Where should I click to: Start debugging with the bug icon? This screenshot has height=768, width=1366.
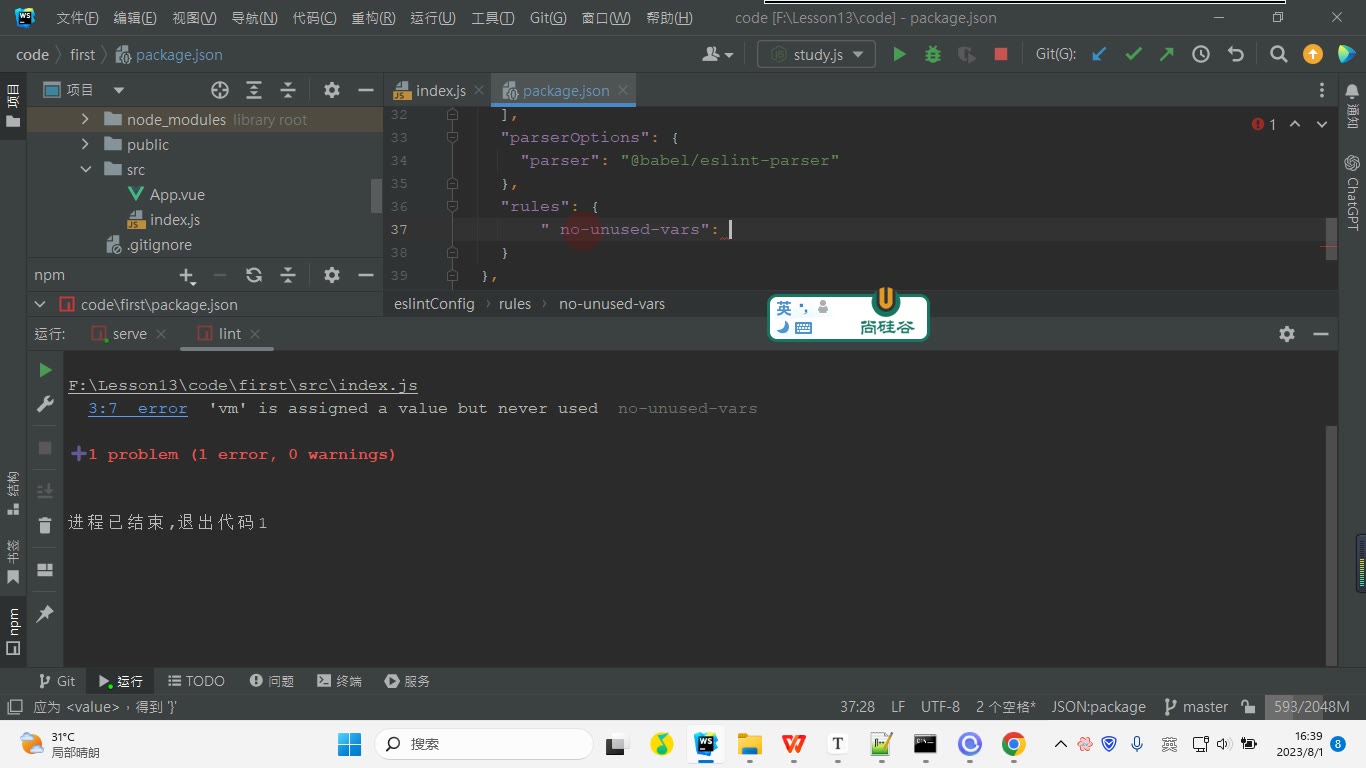point(933,54)
